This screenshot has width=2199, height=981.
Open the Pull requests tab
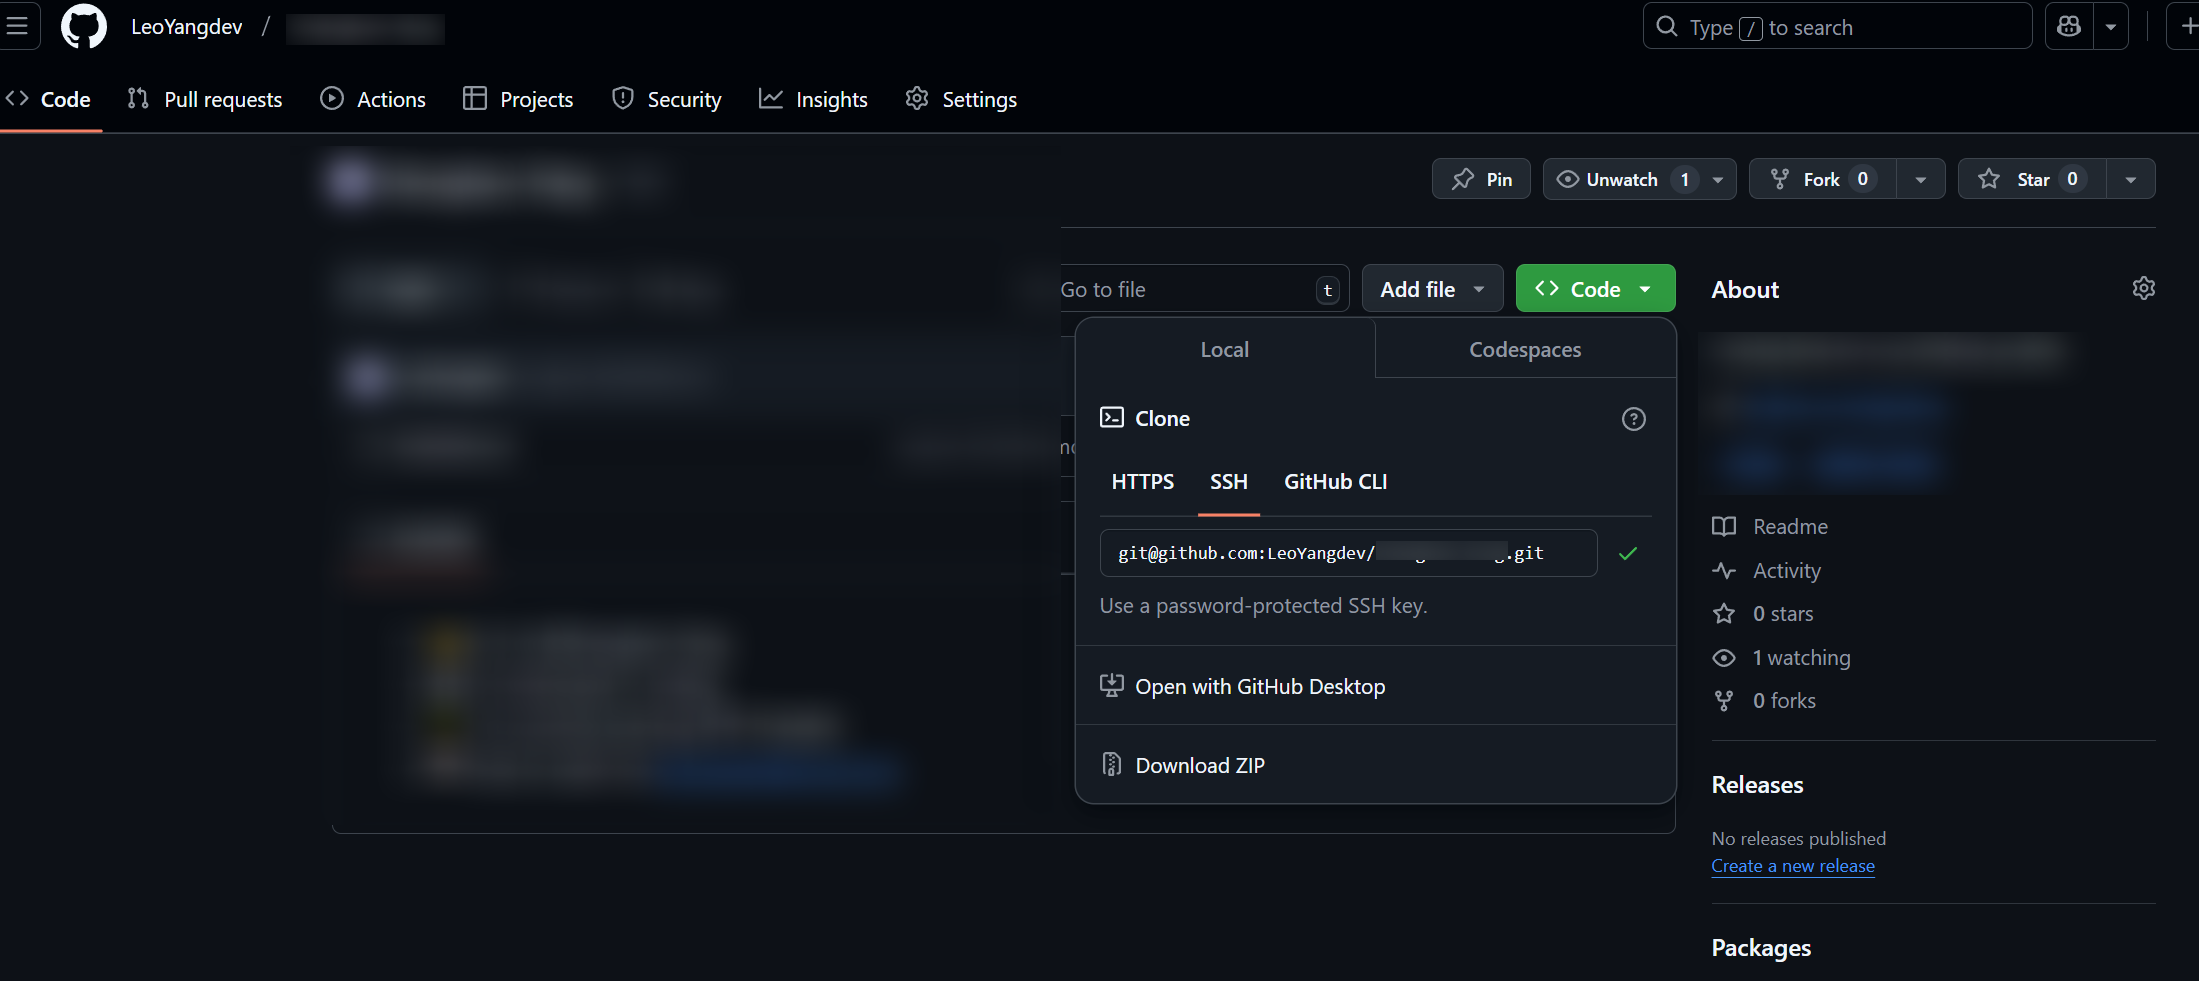(205, 100)
